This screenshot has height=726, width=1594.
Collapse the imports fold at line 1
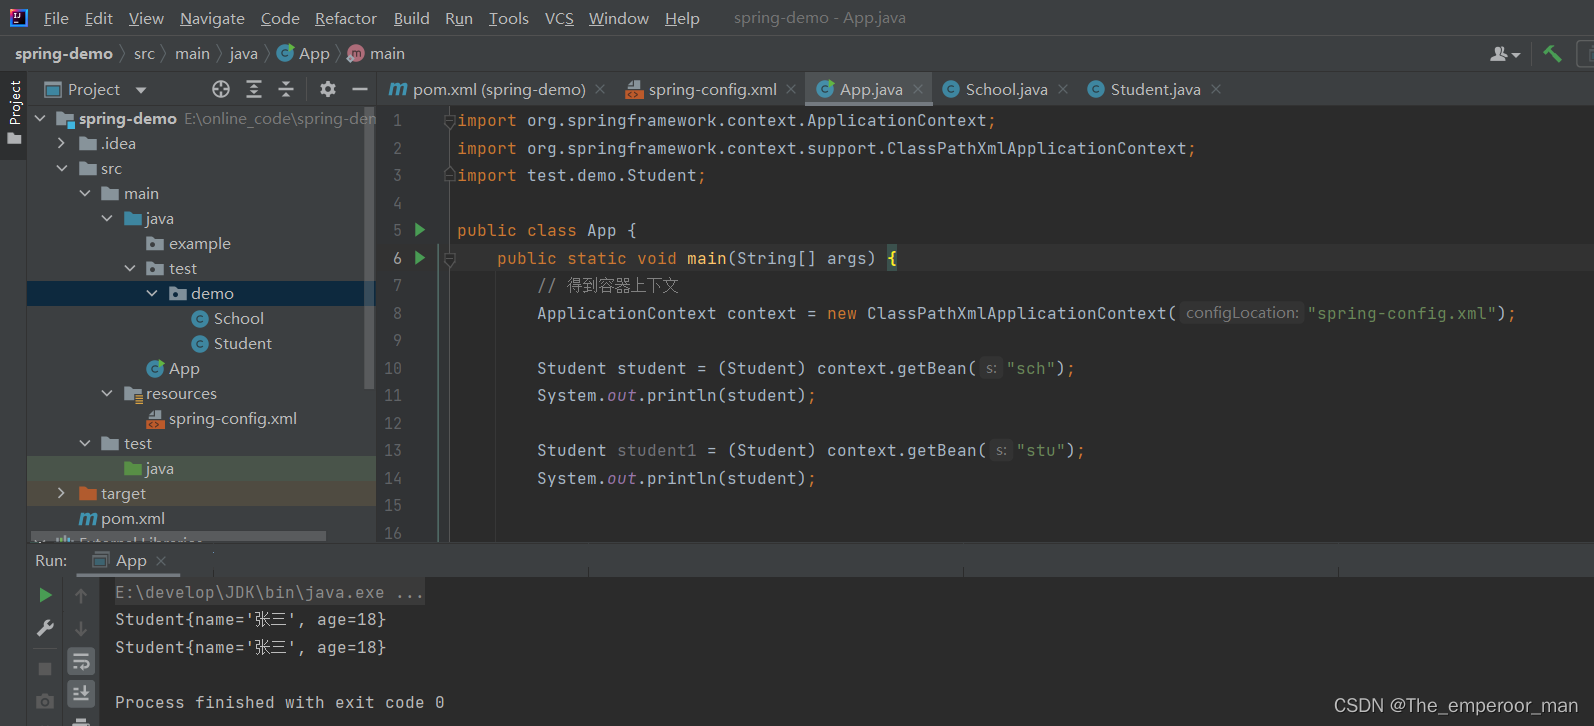tap(450, 121)
